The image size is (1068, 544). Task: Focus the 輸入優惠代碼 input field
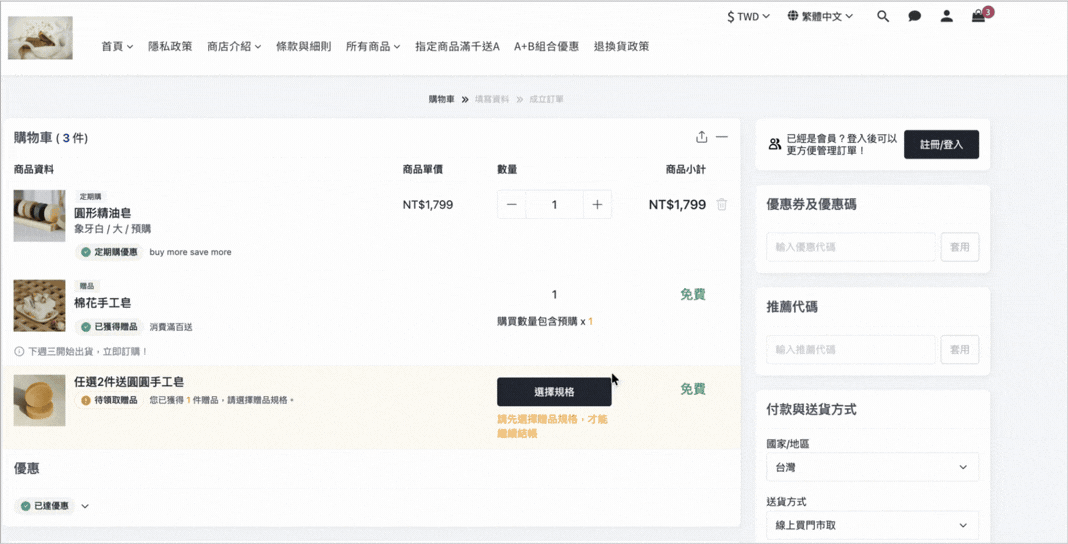(851, 246)
